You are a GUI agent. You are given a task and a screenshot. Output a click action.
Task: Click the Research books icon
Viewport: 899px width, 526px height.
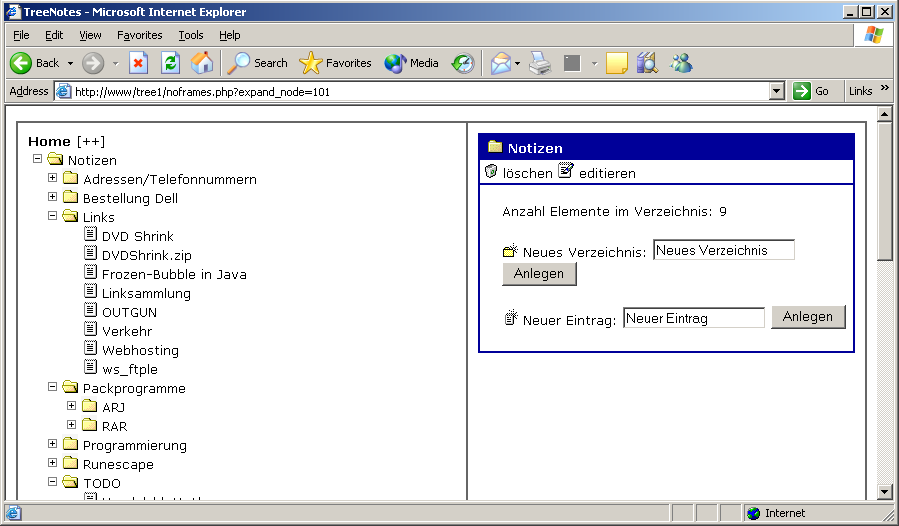click(647, 63)
